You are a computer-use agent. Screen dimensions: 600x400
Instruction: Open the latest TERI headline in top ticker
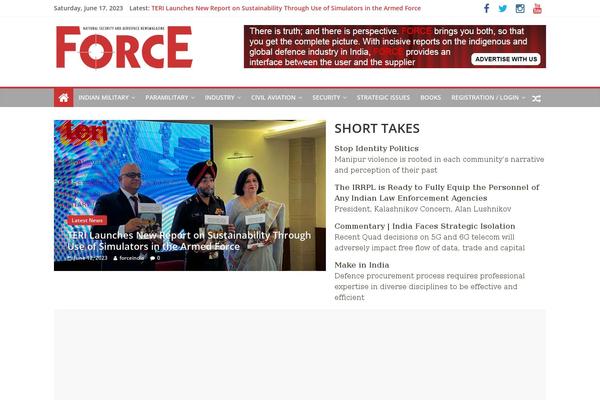point(286,8)
